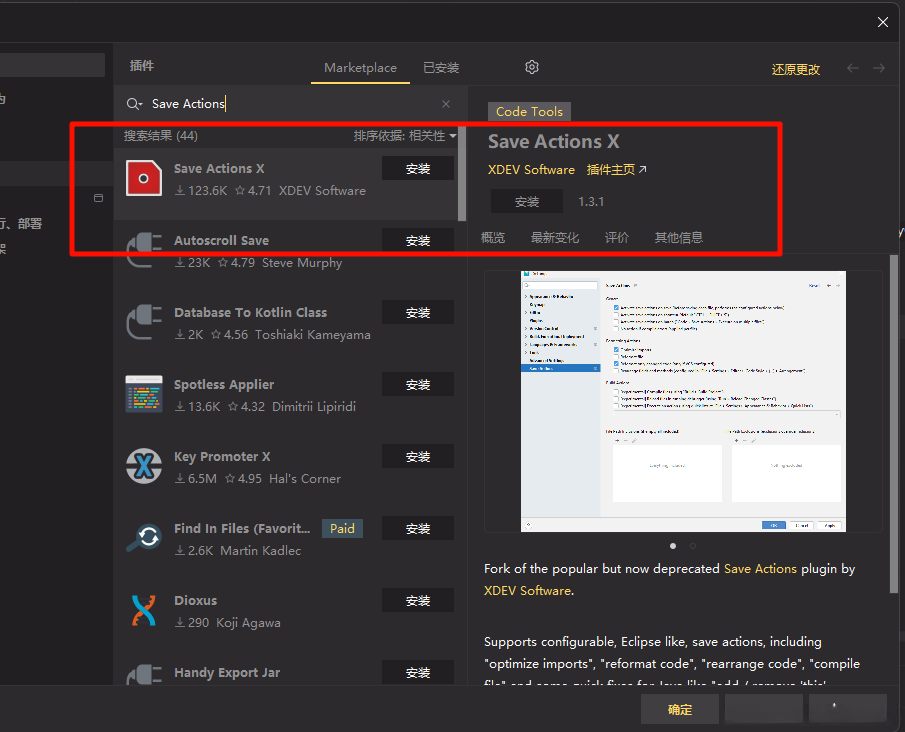Viewport: 905px width, 732px height.
Task: Select the Handy Export Jar icon
Action: pos(144,674)
